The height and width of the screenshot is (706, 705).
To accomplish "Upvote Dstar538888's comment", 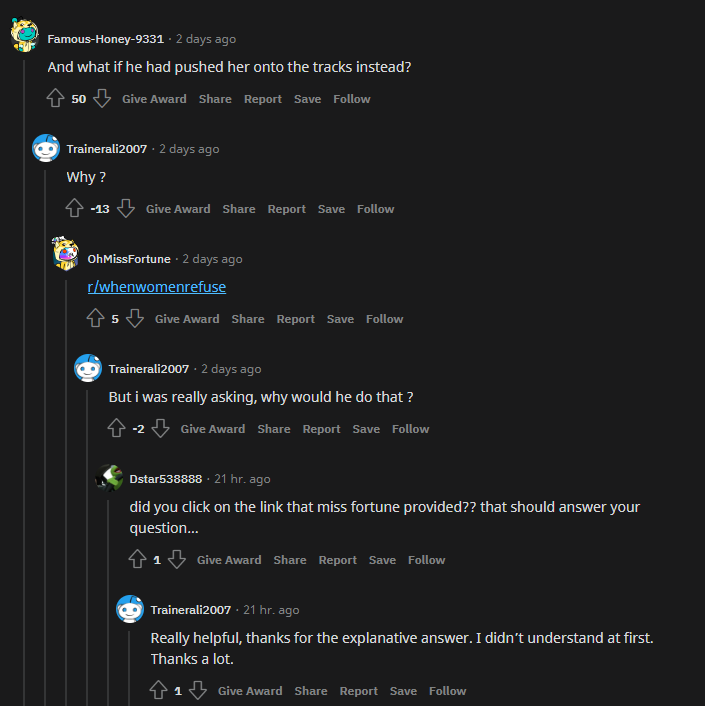I will click(x=137, y=559).
